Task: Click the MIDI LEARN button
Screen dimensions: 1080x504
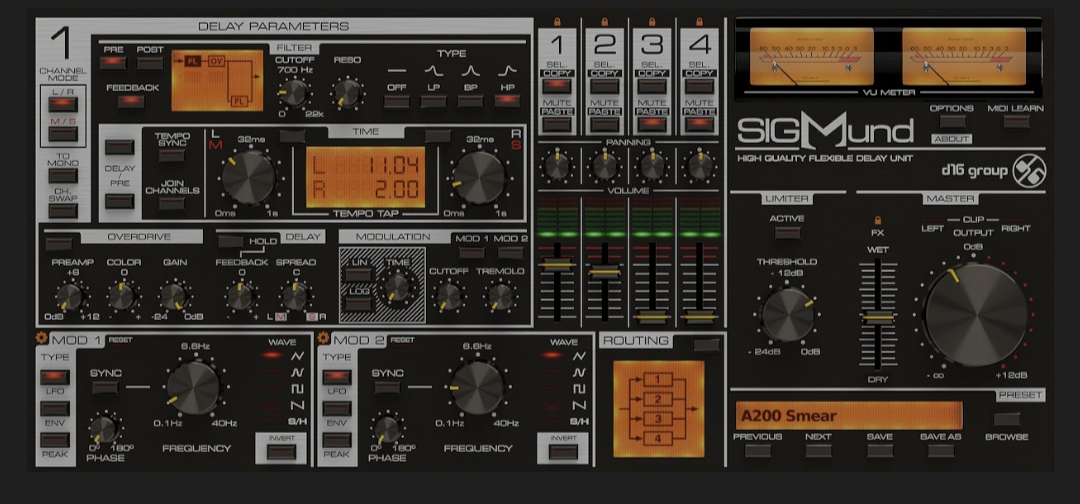Action: click(x=1016, y=122)
